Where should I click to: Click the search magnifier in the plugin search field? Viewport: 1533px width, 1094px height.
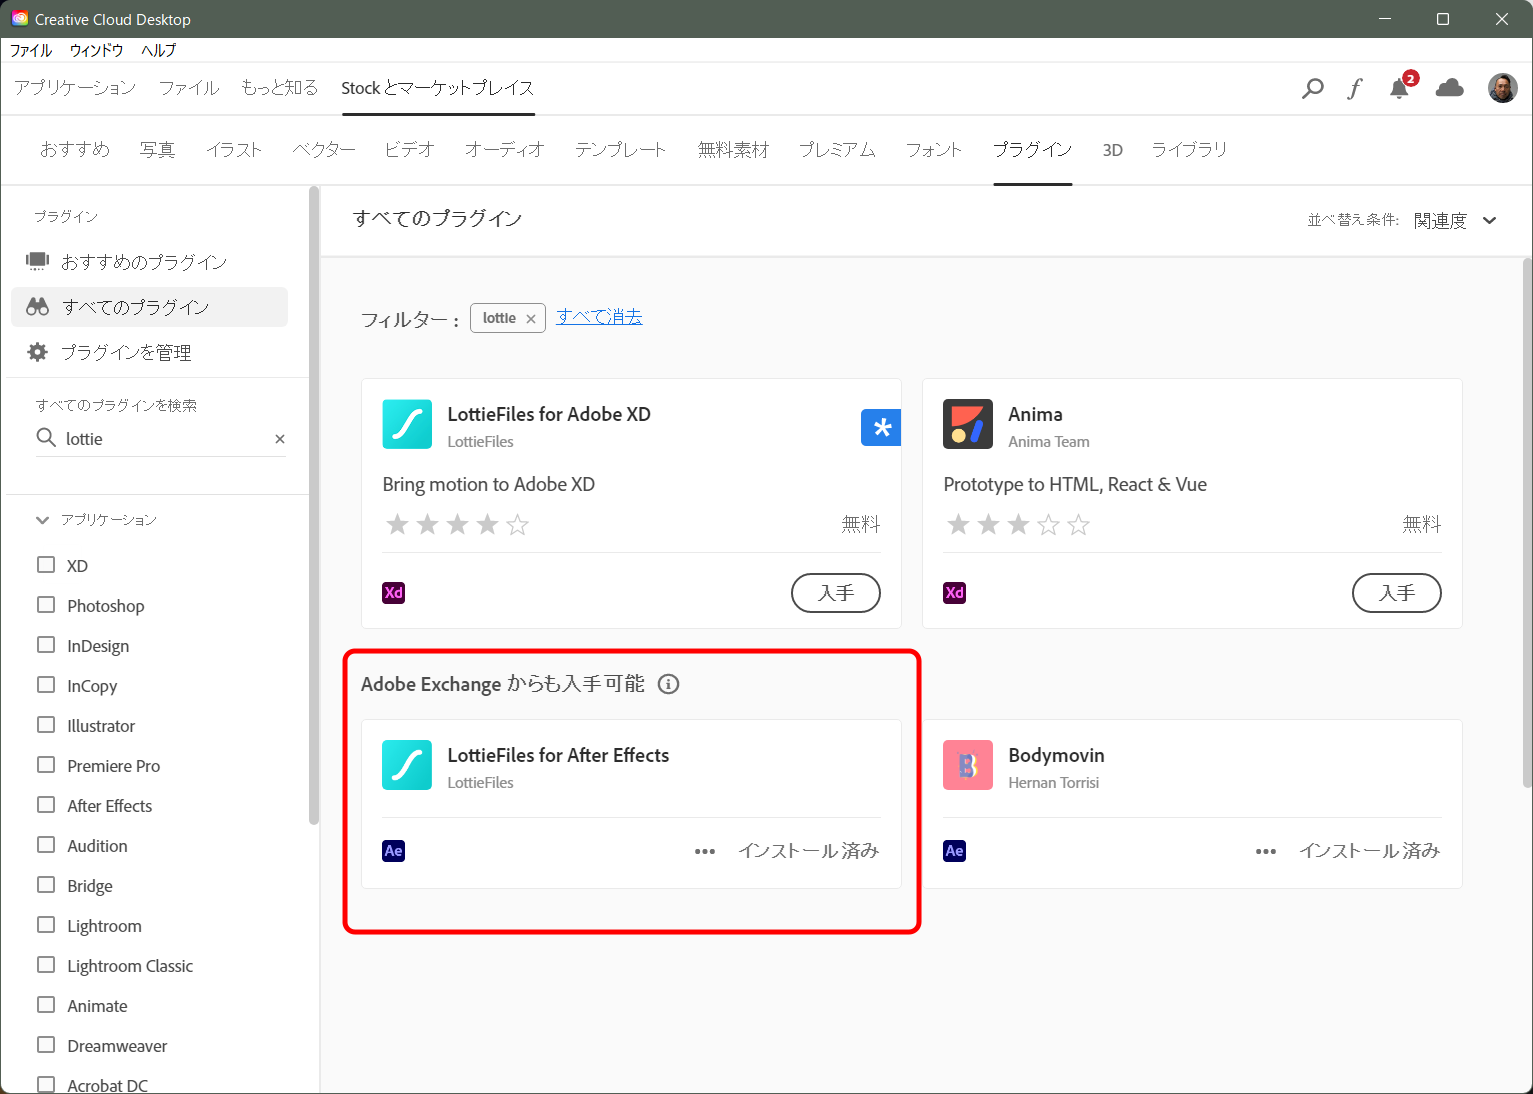[x=46, y=438]
